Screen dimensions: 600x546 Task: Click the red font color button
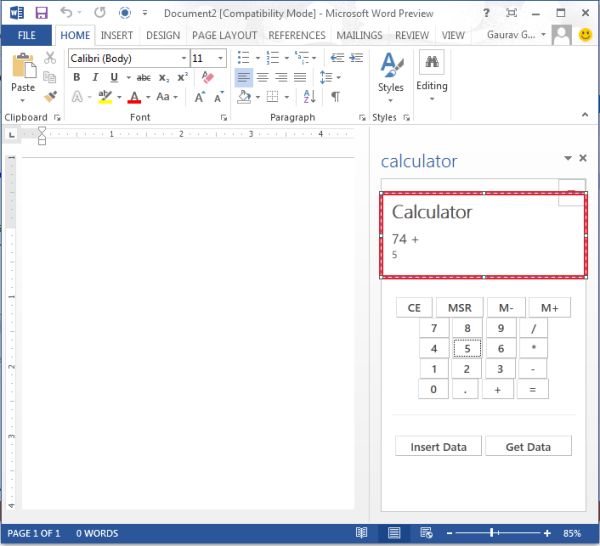point(134,96)
